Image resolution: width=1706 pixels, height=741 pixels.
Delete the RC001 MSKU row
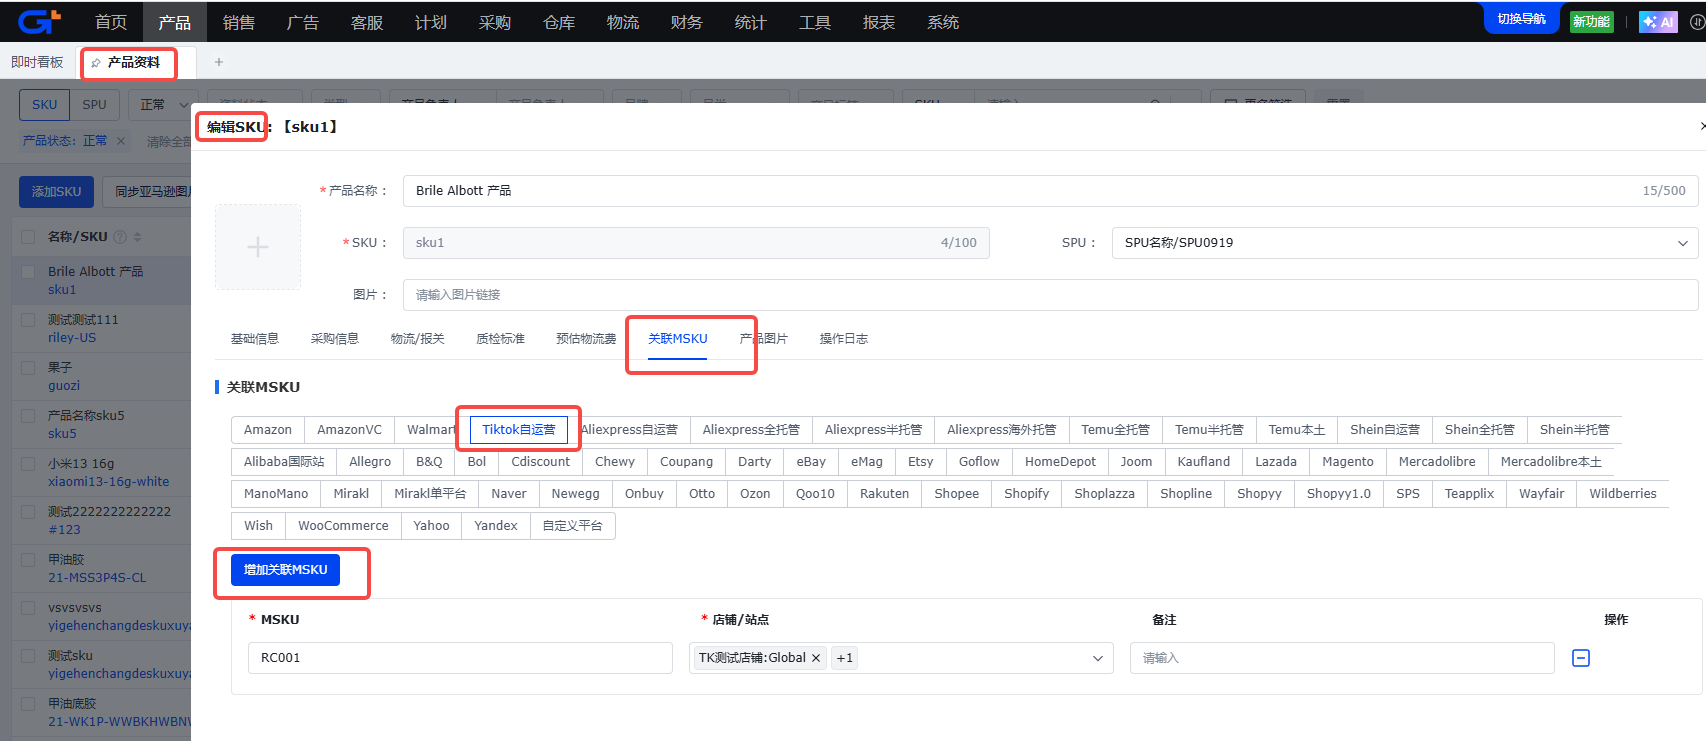[x=1581, y=658]
